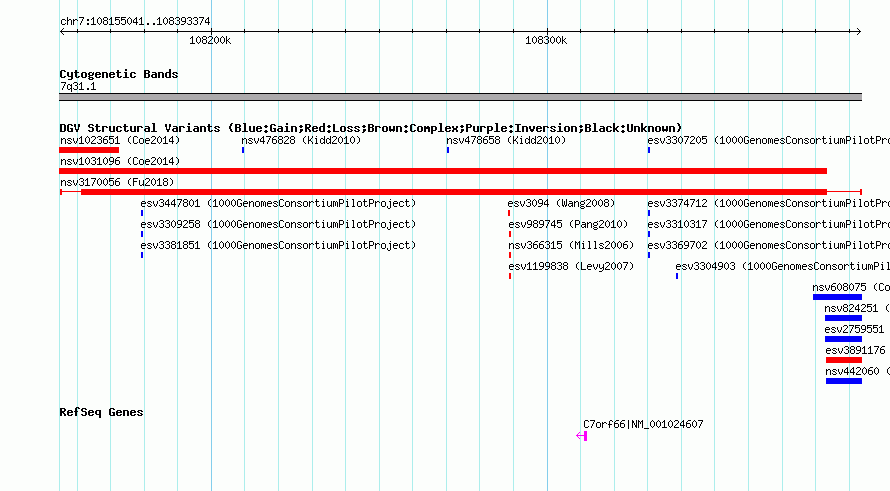Open esv1199838 (Levy2007) variant
The image size is (890, 491).
[x=571, y=266]
